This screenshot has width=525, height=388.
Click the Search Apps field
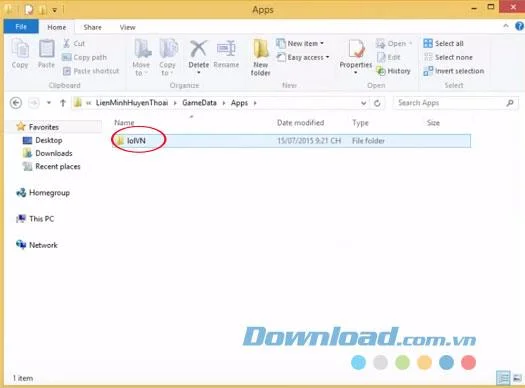[456, 103]
